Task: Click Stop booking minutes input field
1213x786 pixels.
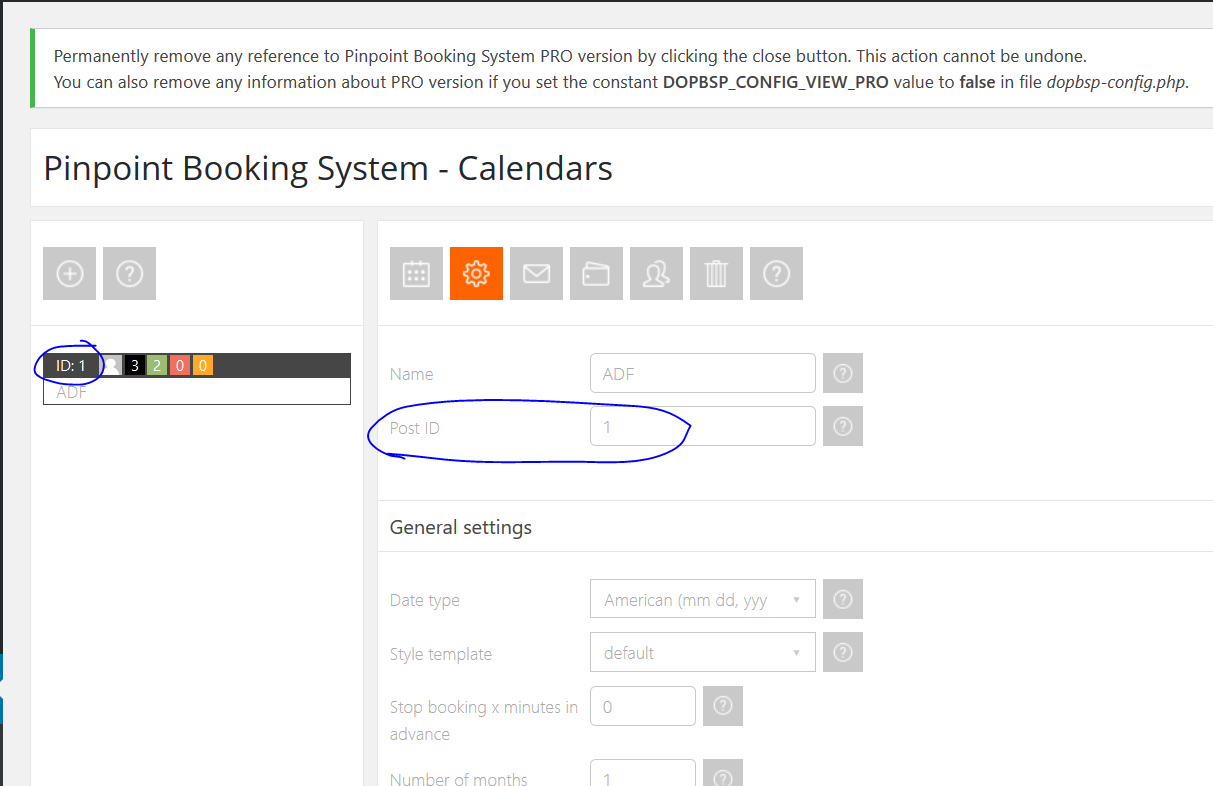Action: coord(643,706)
